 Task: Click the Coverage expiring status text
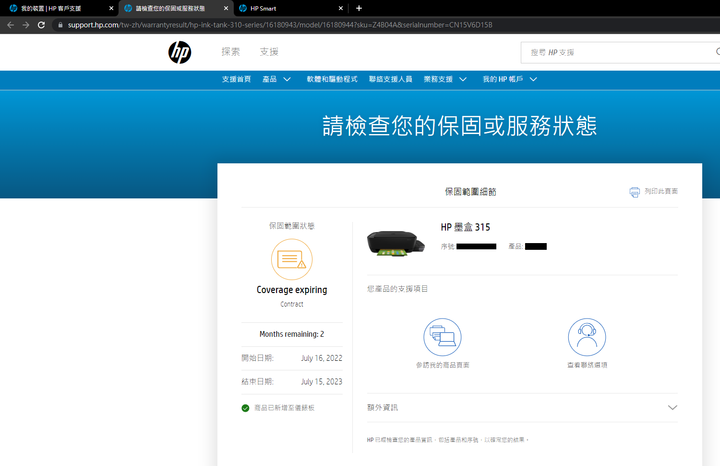[292, 290]
